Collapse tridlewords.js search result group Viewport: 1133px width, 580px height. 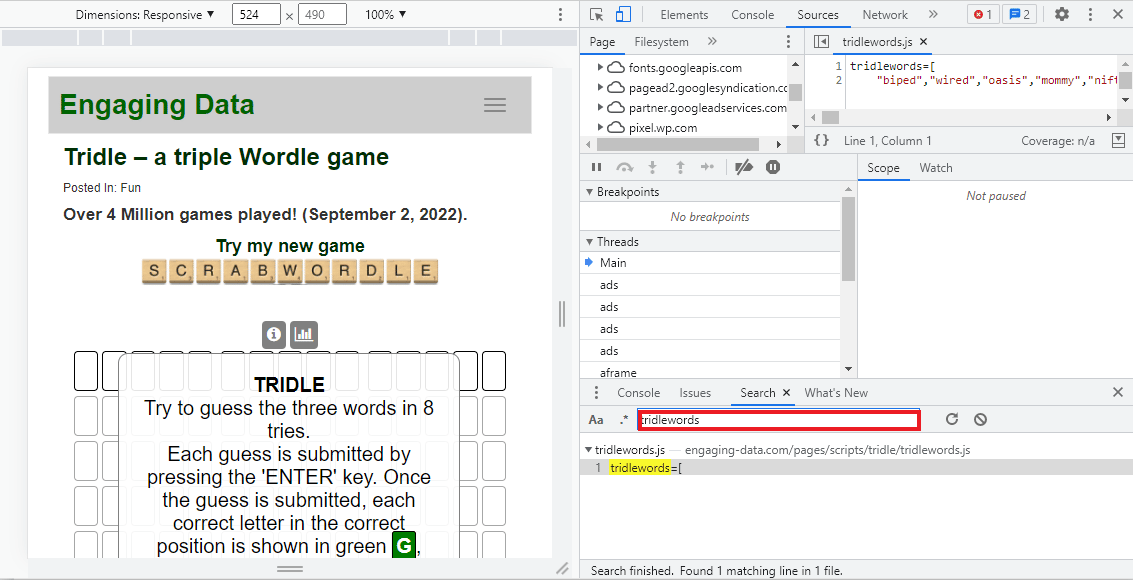pyautogui.click(x=588, y=450)
